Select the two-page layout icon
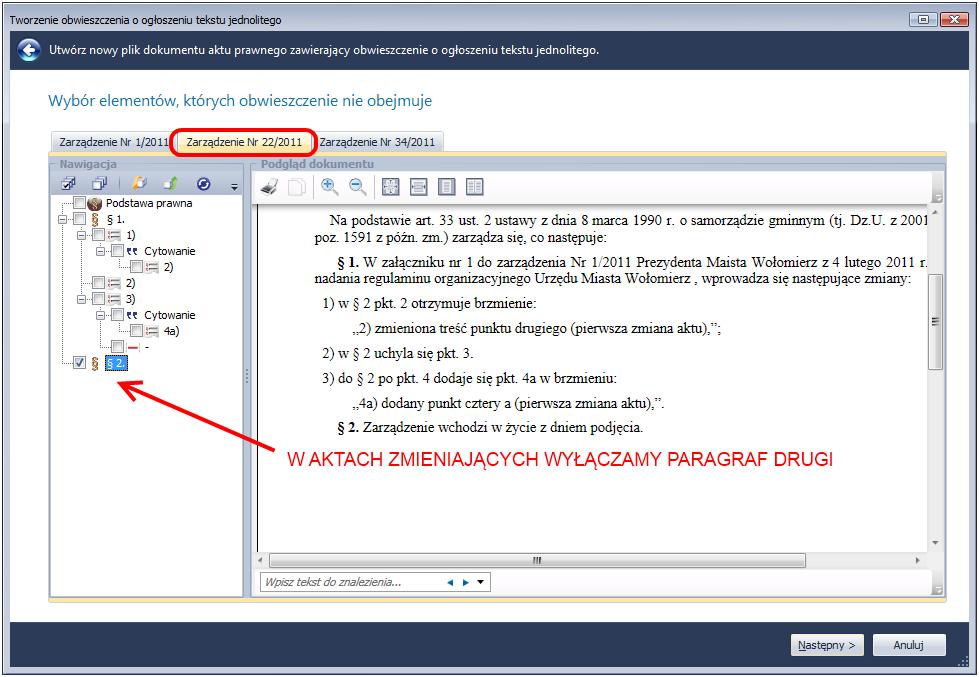The height and width of the screenshot is (677, 979). tap(475, 187)
